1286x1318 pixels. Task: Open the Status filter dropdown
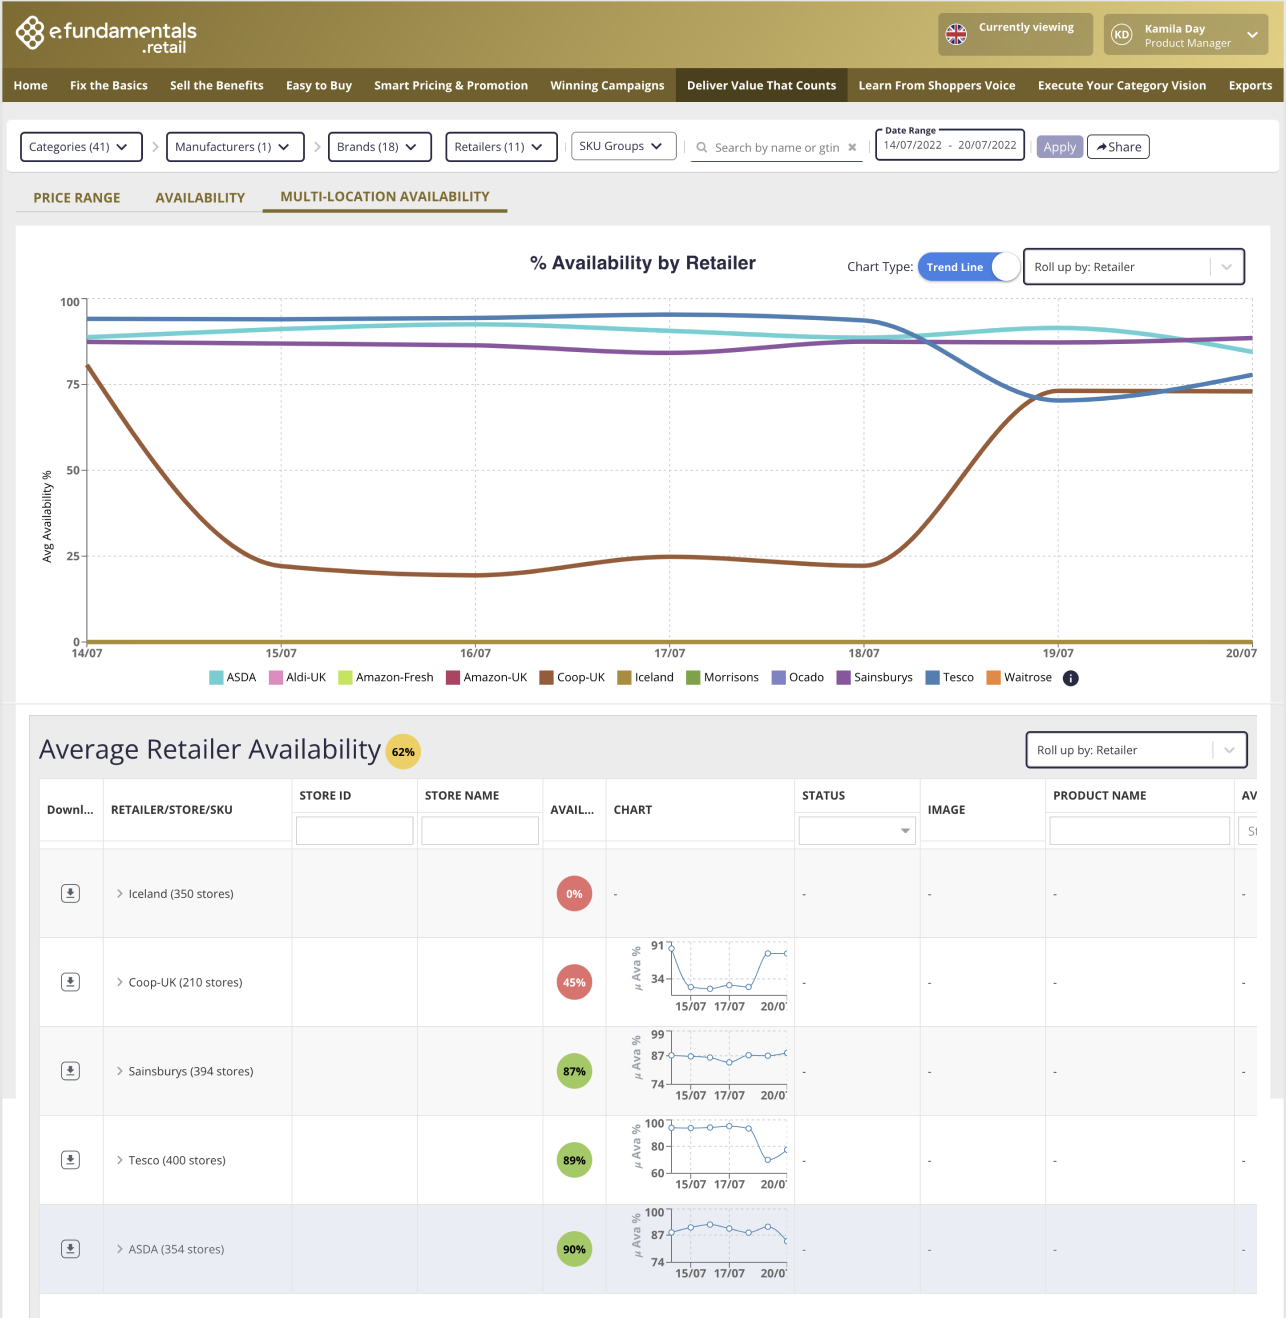[x=857, y=830]
